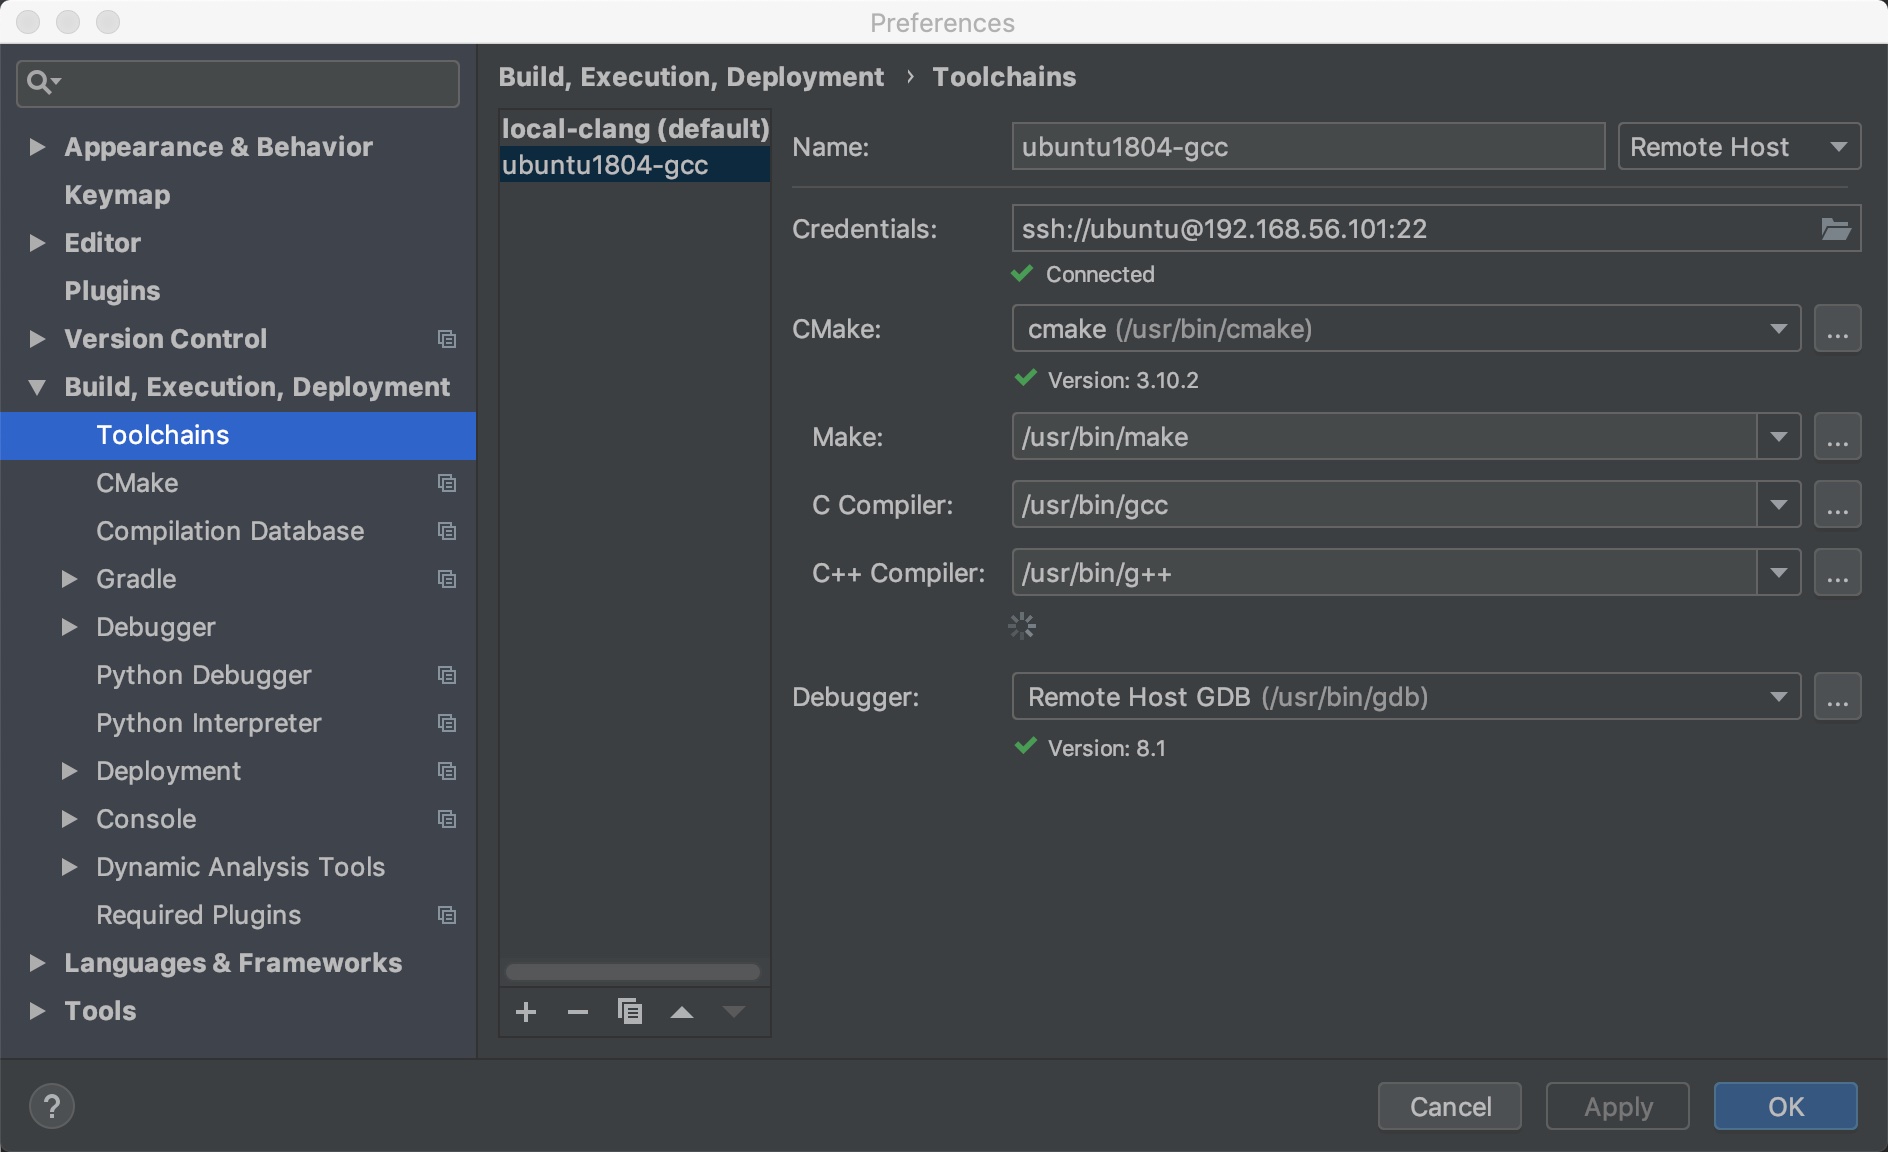Expand the Appearance & Behavior section

(38, 147)
